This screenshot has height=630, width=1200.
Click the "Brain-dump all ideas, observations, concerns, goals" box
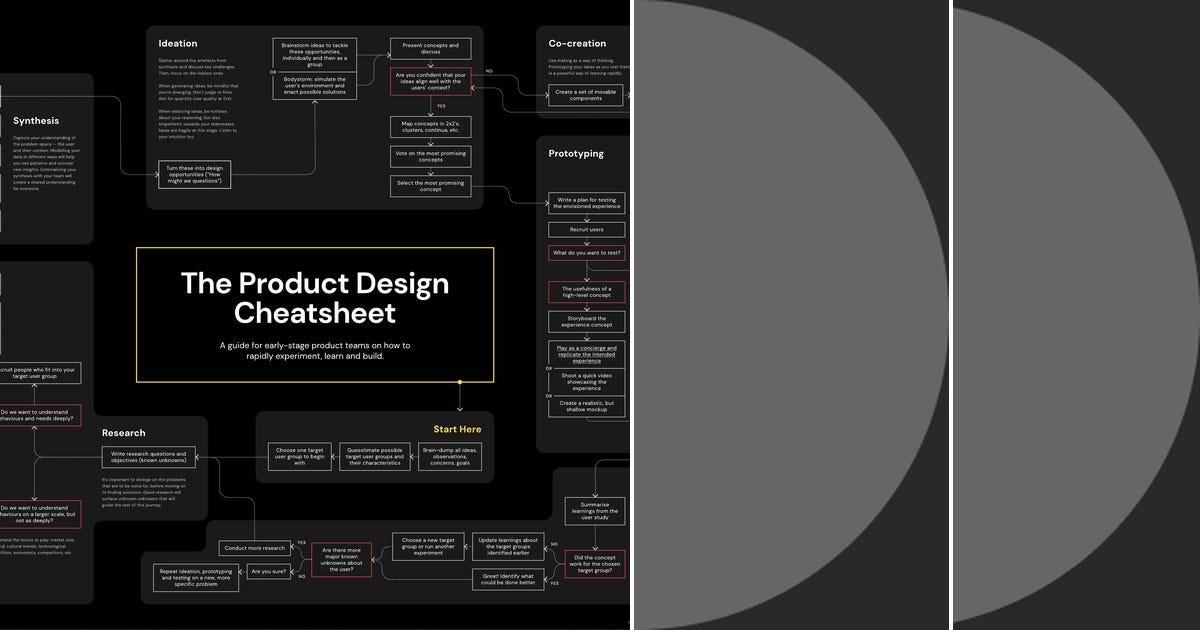click(x=450, y=458)
